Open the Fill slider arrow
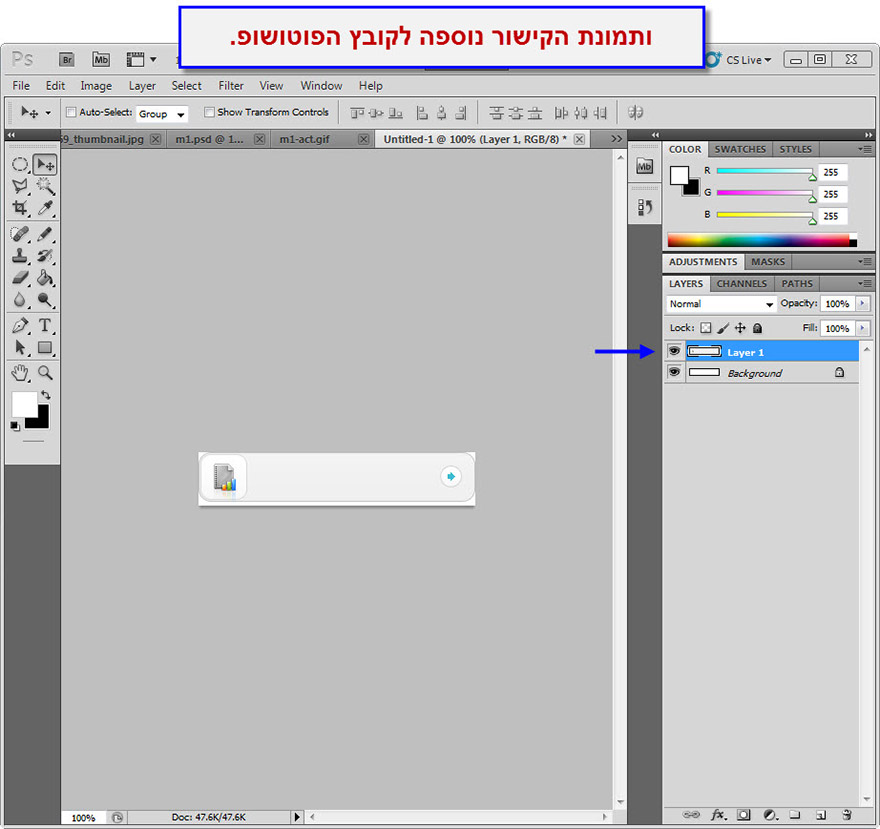 (863, 328)
